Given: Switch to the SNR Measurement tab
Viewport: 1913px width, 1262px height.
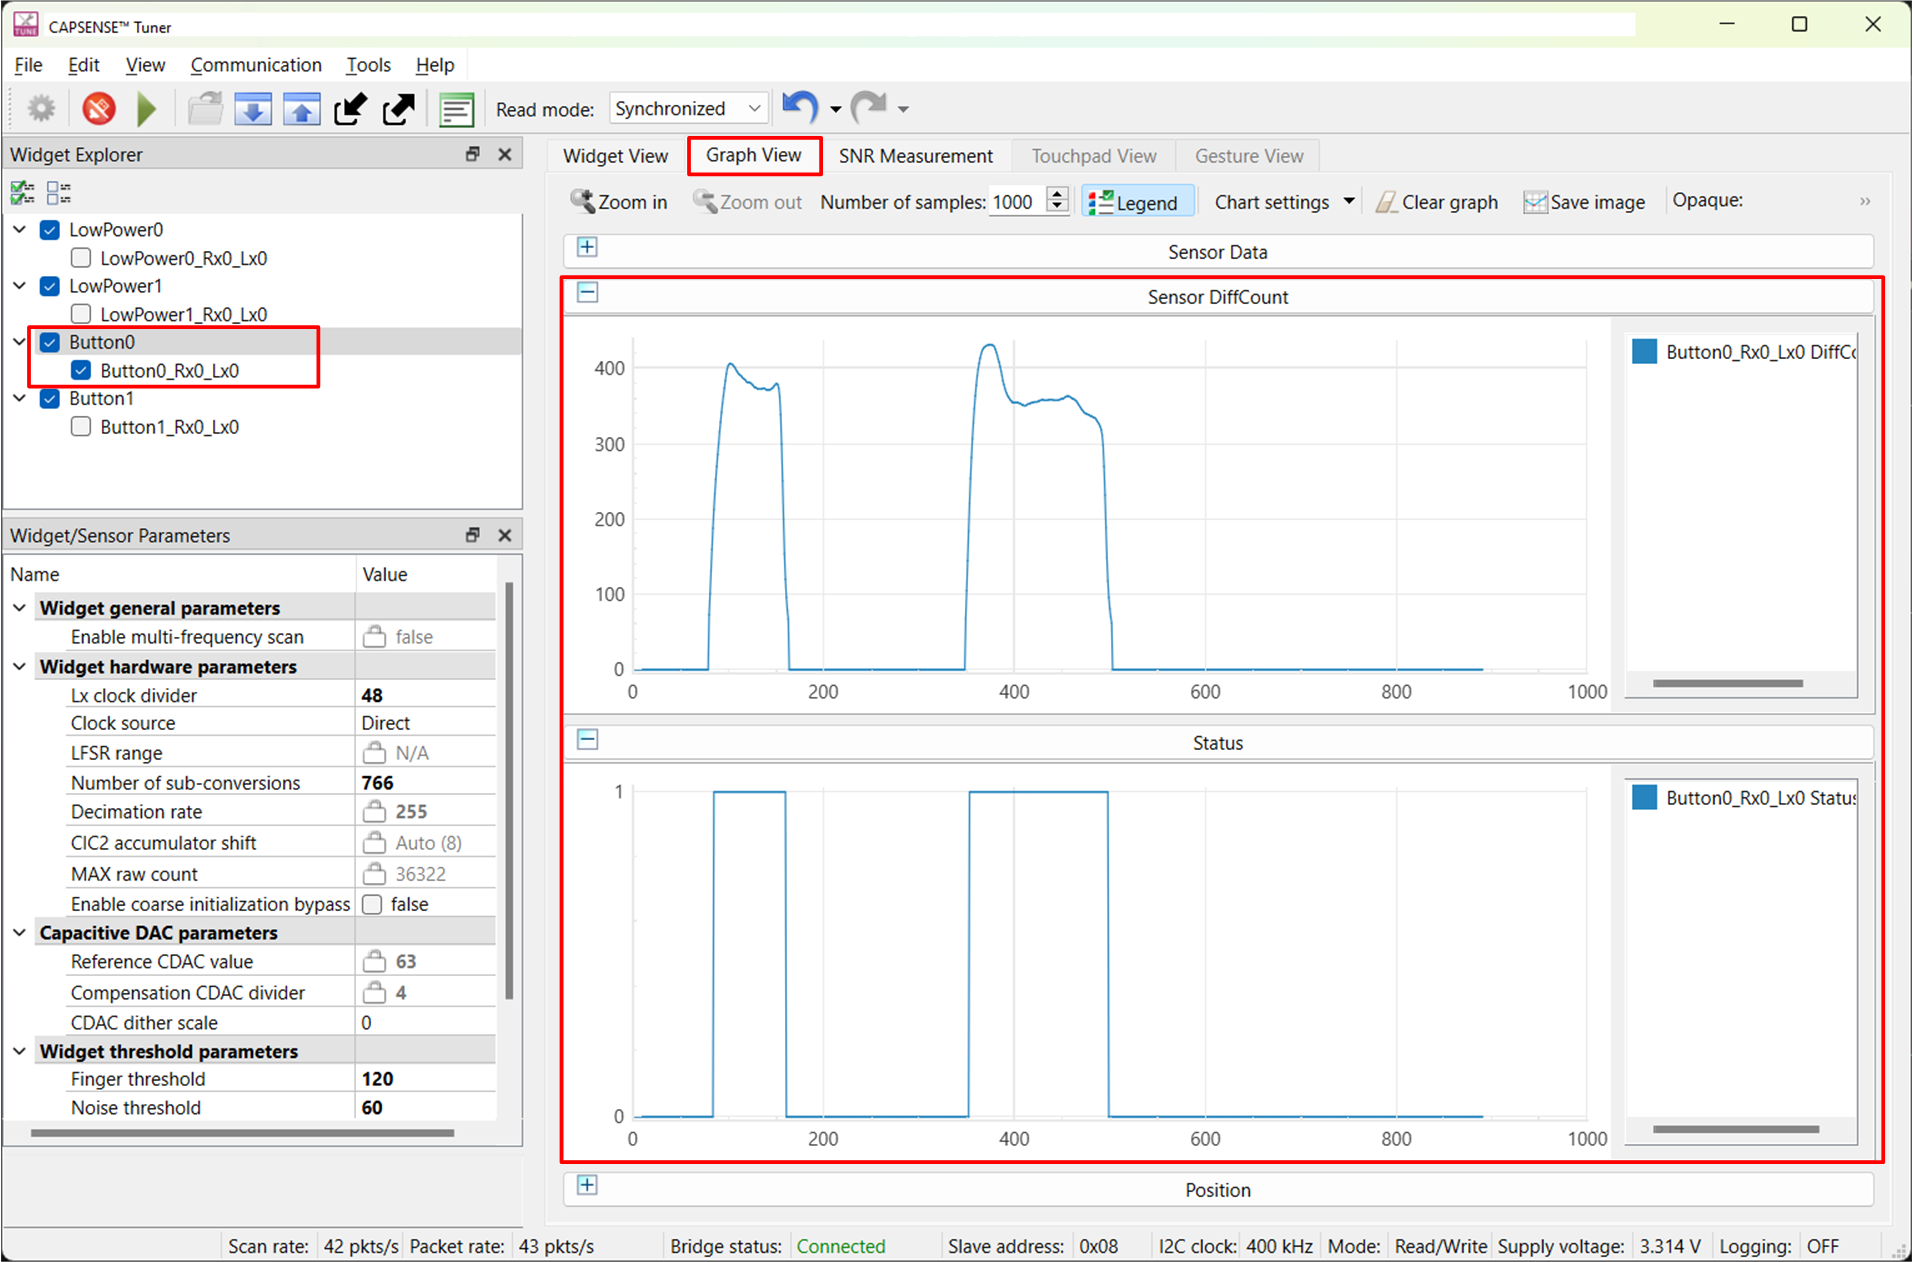Looking at the screenshot, I should (x=915, y=156).
